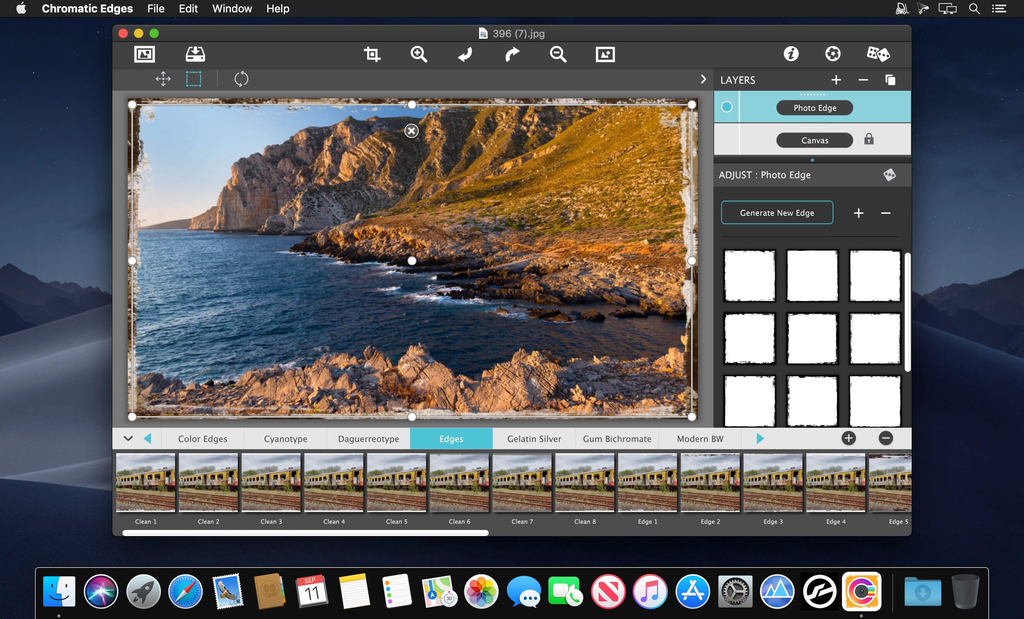1024x619 pixels.
Task: Select the Move arrows tool
Action: click(163, 79)
